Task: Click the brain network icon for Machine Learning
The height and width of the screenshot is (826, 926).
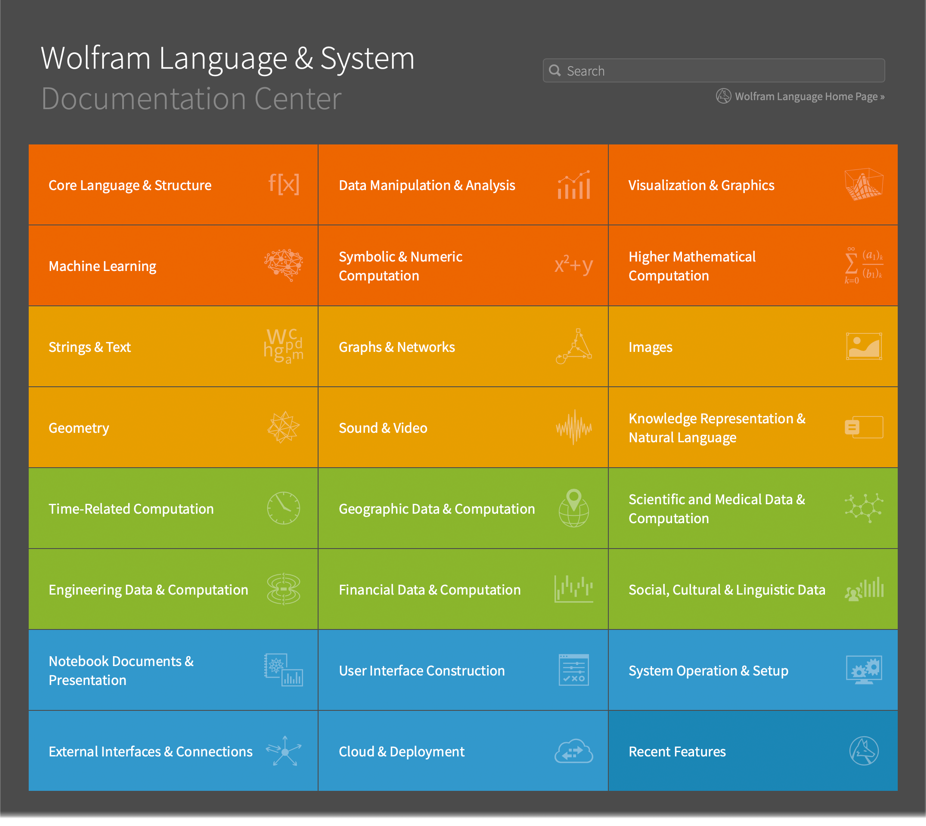Action: (283, 265)
